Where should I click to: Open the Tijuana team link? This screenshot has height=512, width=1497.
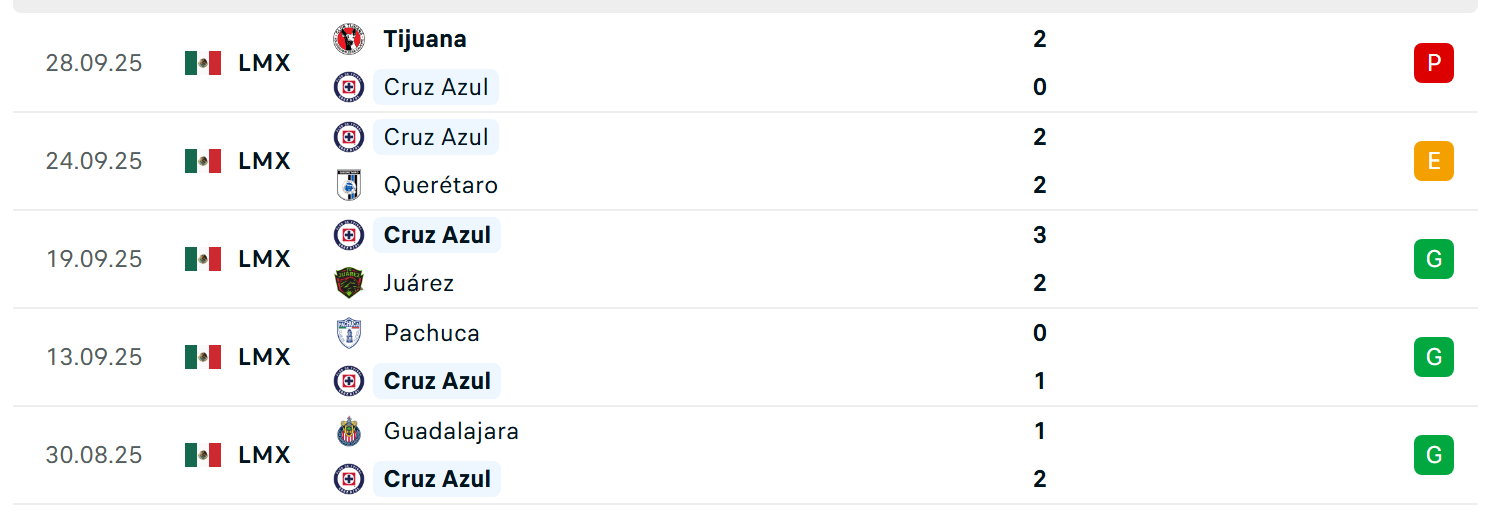pyautogui.click(x=425, y=39)
